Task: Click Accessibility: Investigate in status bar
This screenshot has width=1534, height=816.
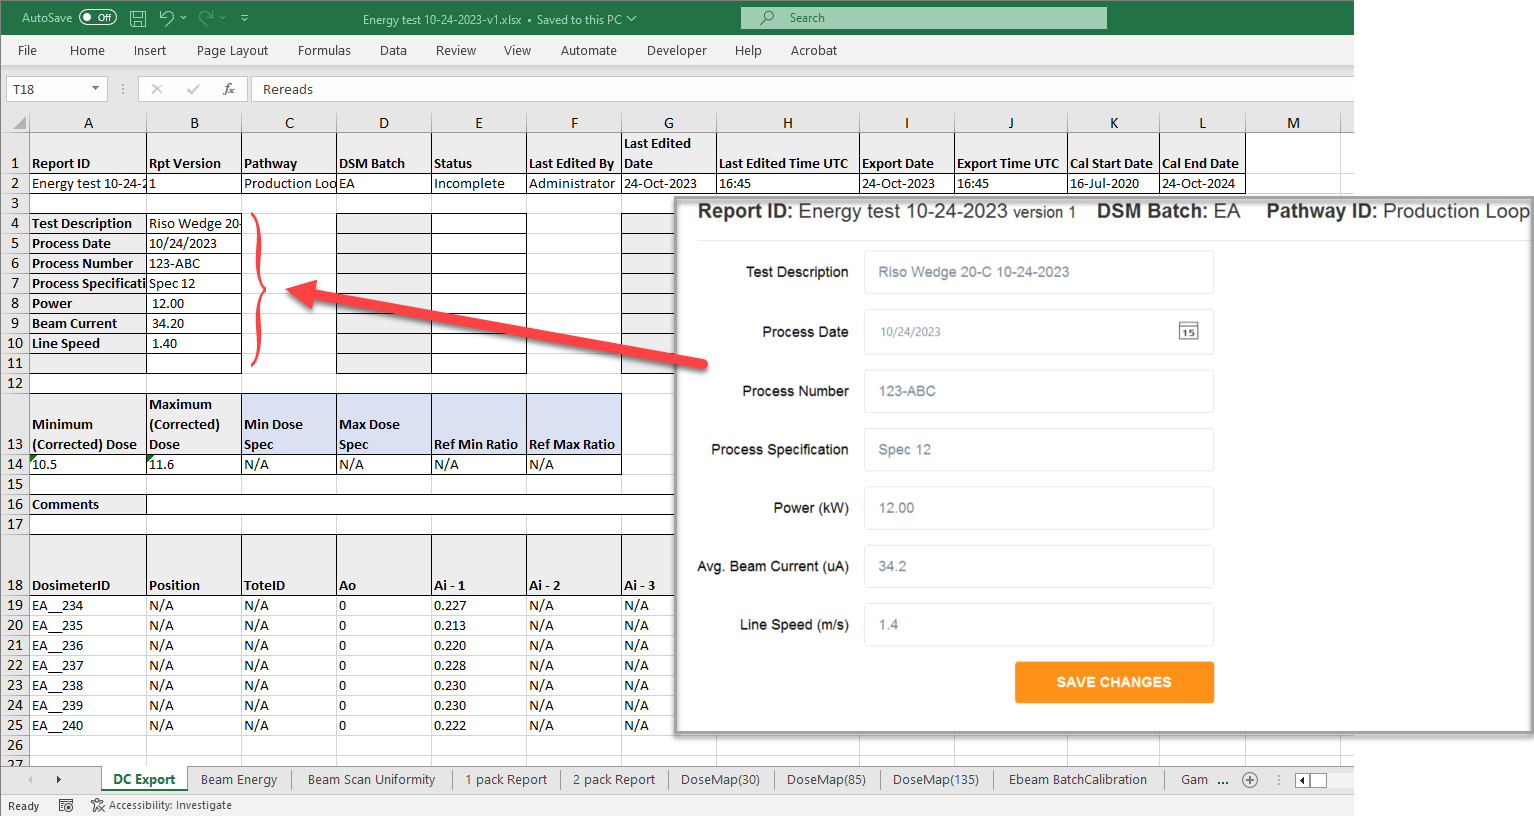Action: click(x=161, y=805)
